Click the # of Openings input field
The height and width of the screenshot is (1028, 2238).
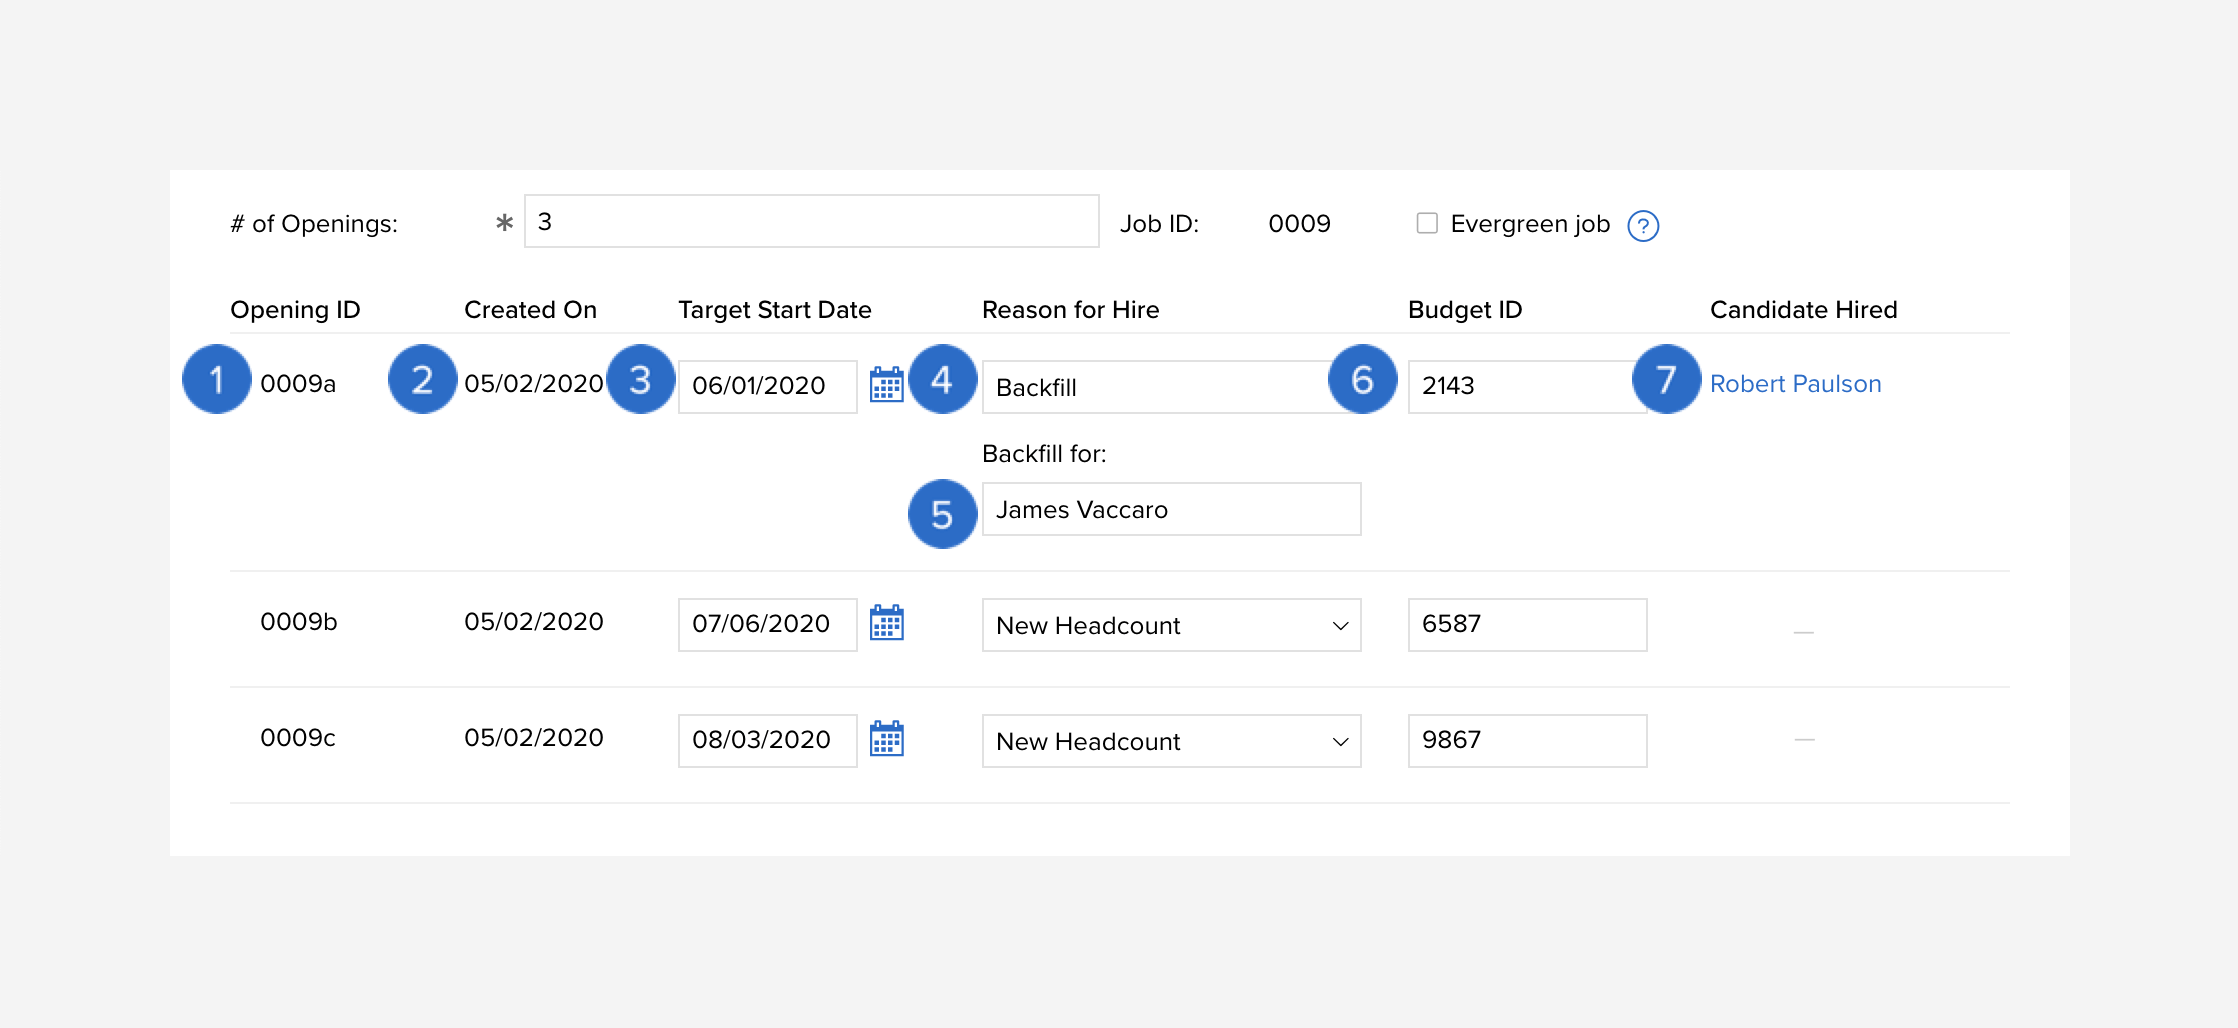coord(811,221)
